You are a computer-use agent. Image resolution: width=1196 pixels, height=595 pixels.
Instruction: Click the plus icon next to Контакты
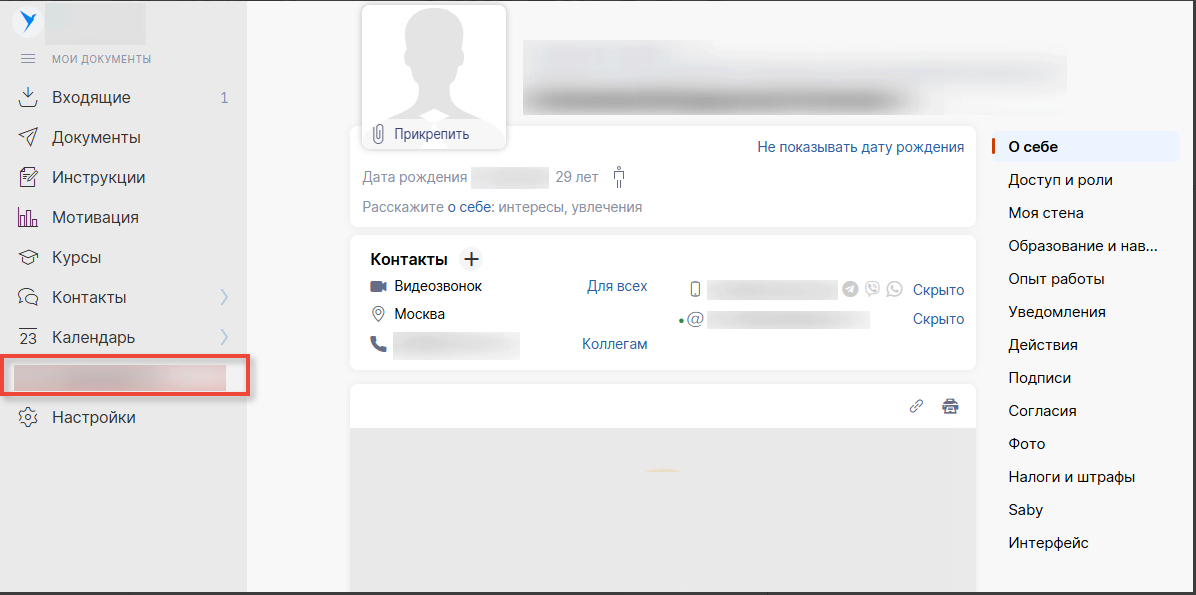pyautogui.click(x=471, y=260)
